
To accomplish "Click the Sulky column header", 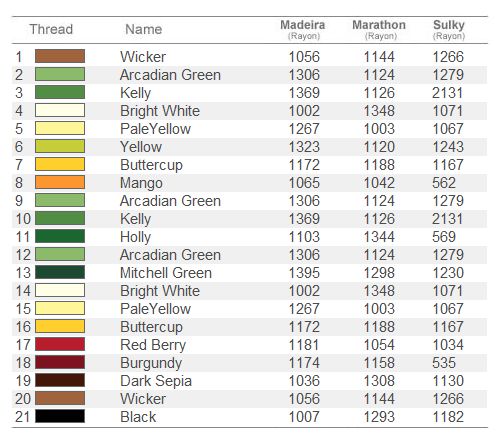I will [449, 29].
